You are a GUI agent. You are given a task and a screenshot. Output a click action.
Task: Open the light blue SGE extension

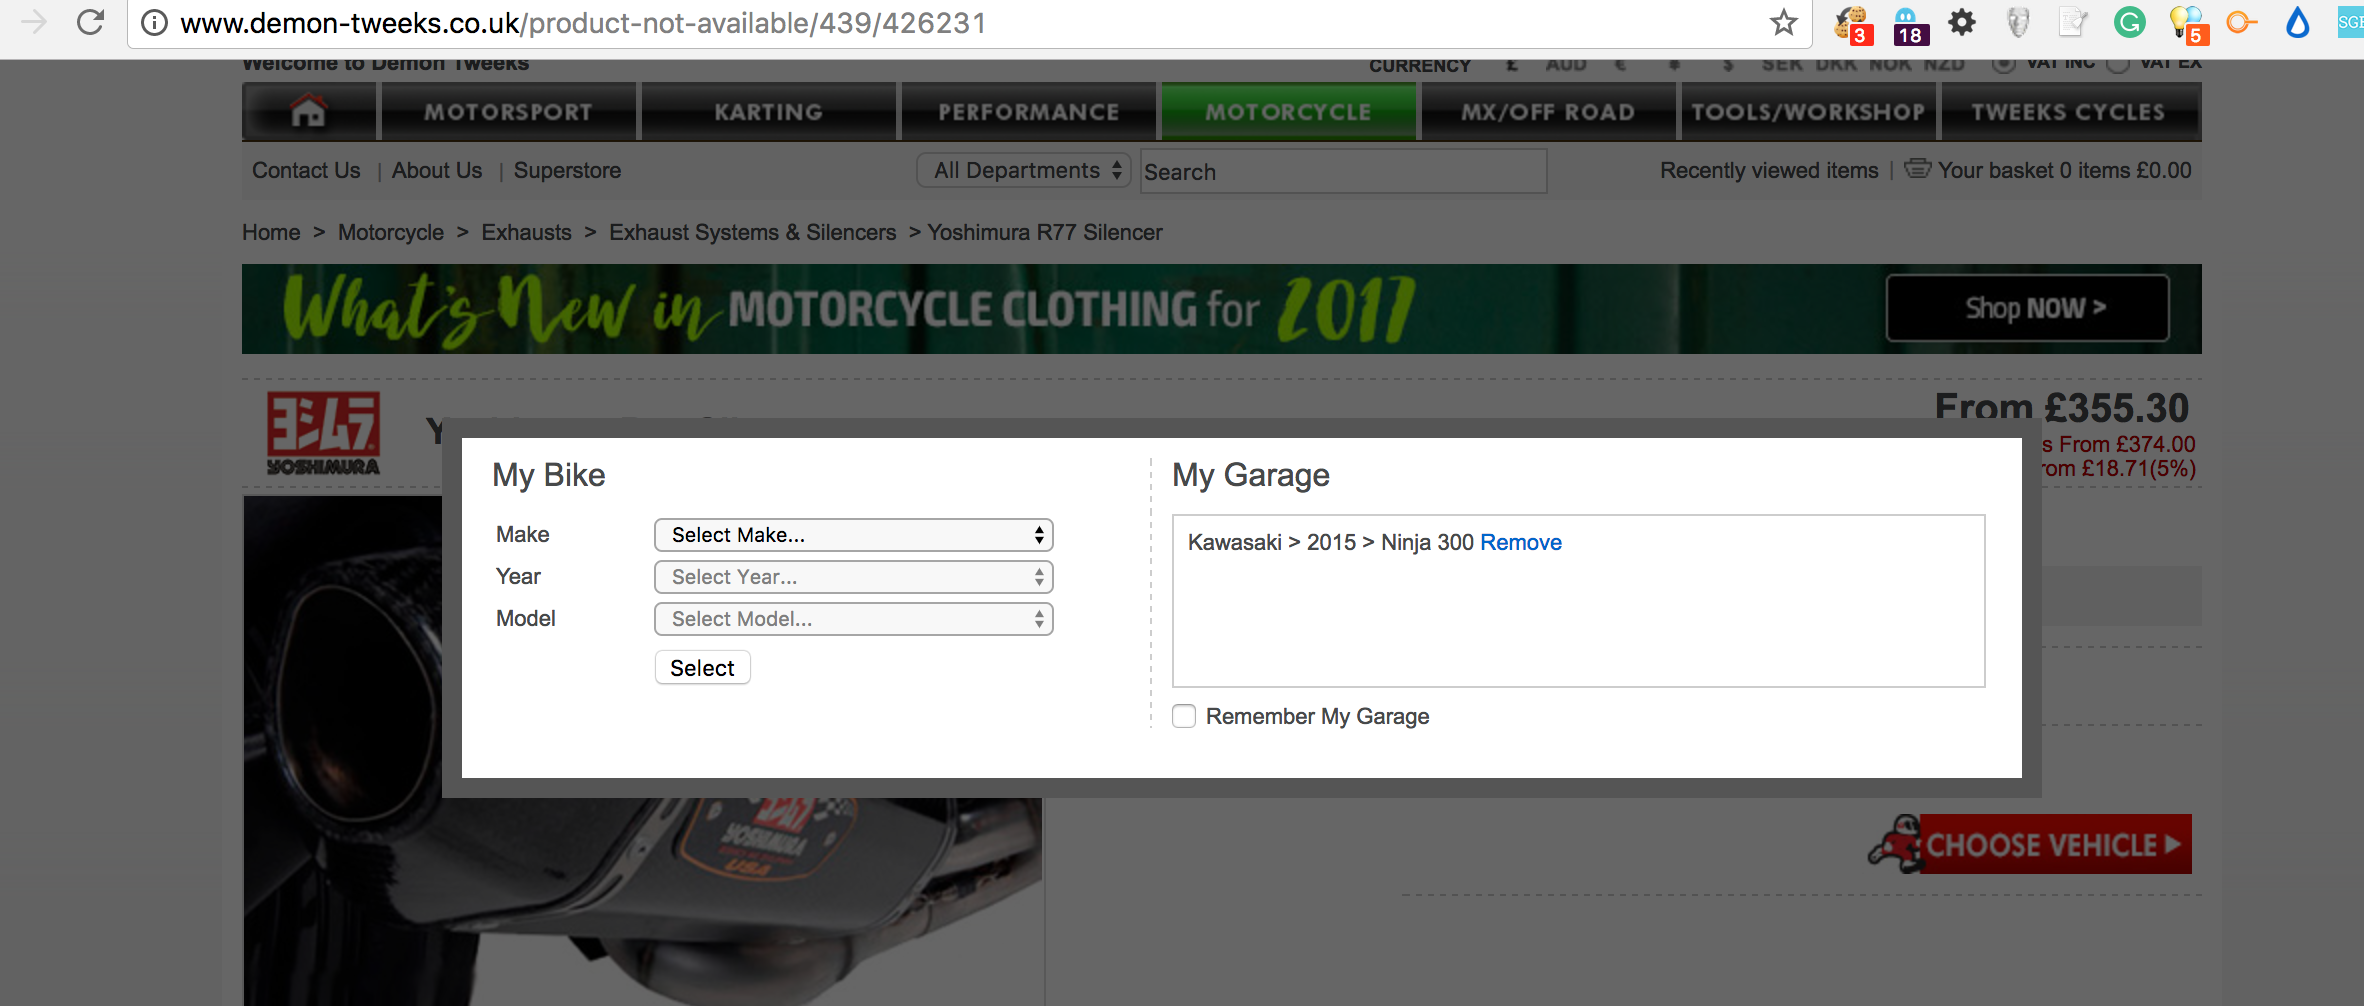[2351, 22]
